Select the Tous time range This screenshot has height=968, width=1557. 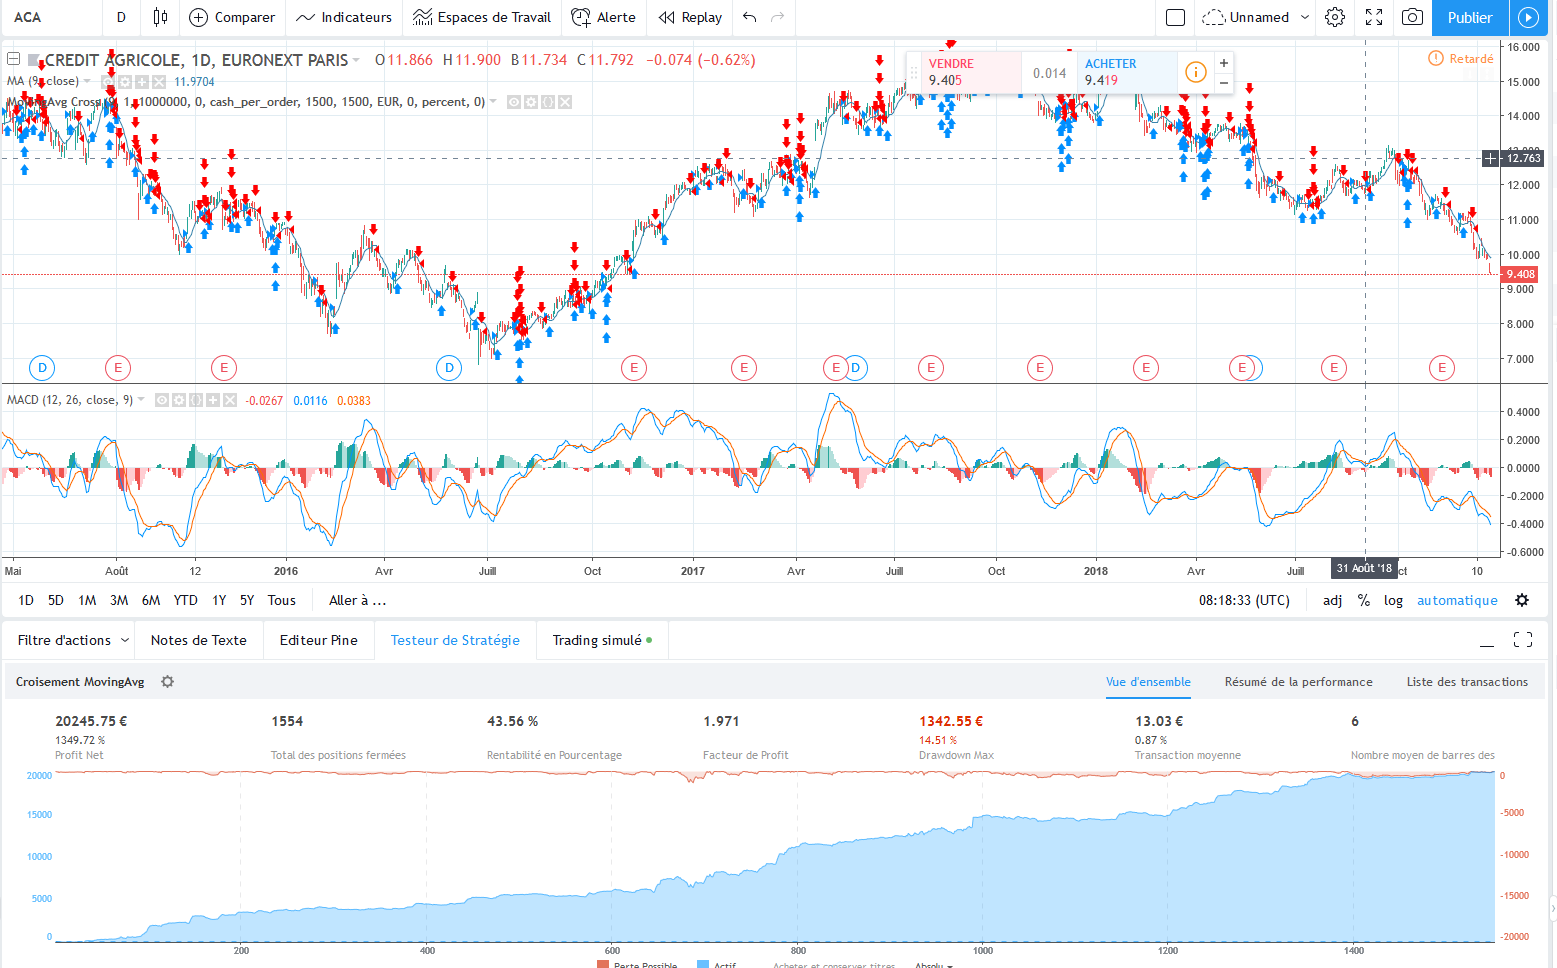[x=282, y=600]
